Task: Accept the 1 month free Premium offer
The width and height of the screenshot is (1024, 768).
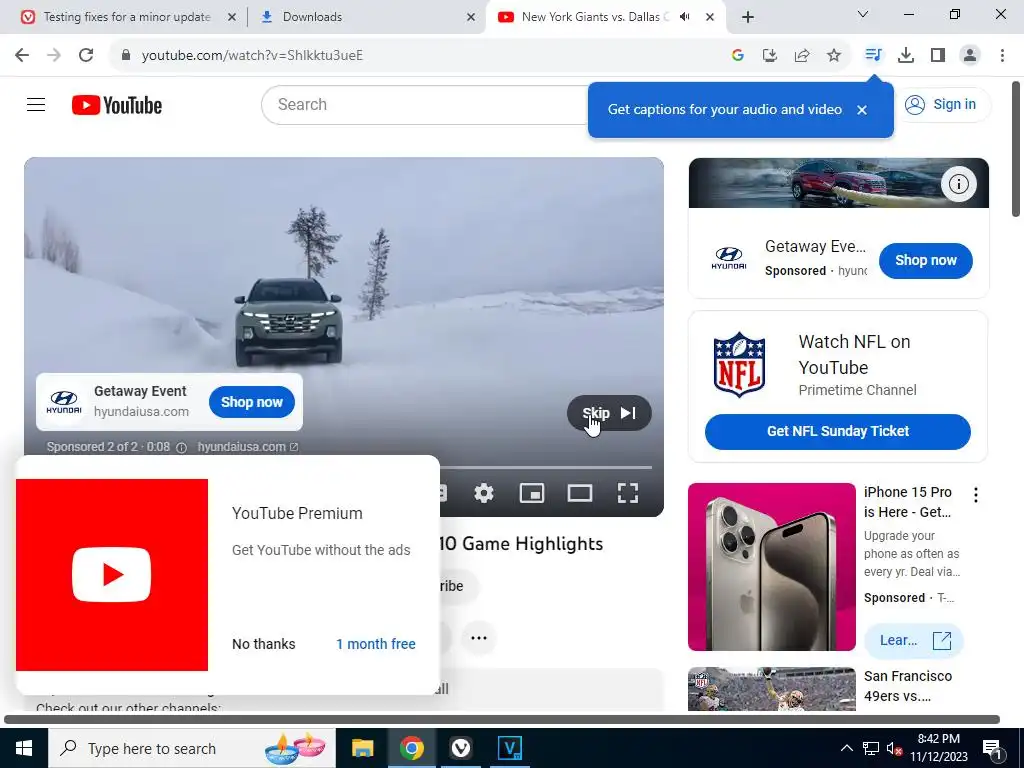Action: pyautogui.click(x=376, y=644)
